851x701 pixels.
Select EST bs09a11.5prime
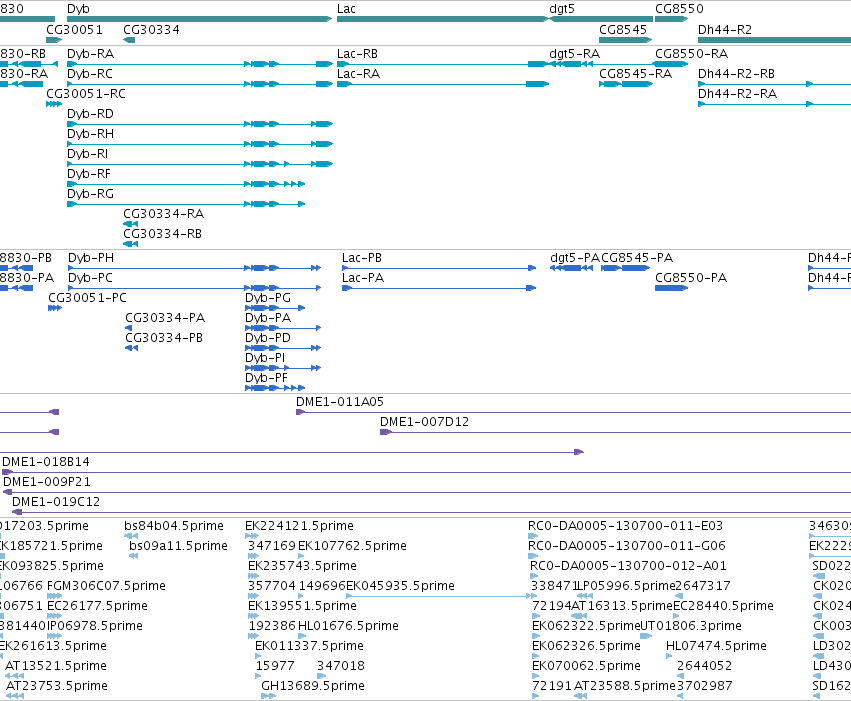coord(178,546)
